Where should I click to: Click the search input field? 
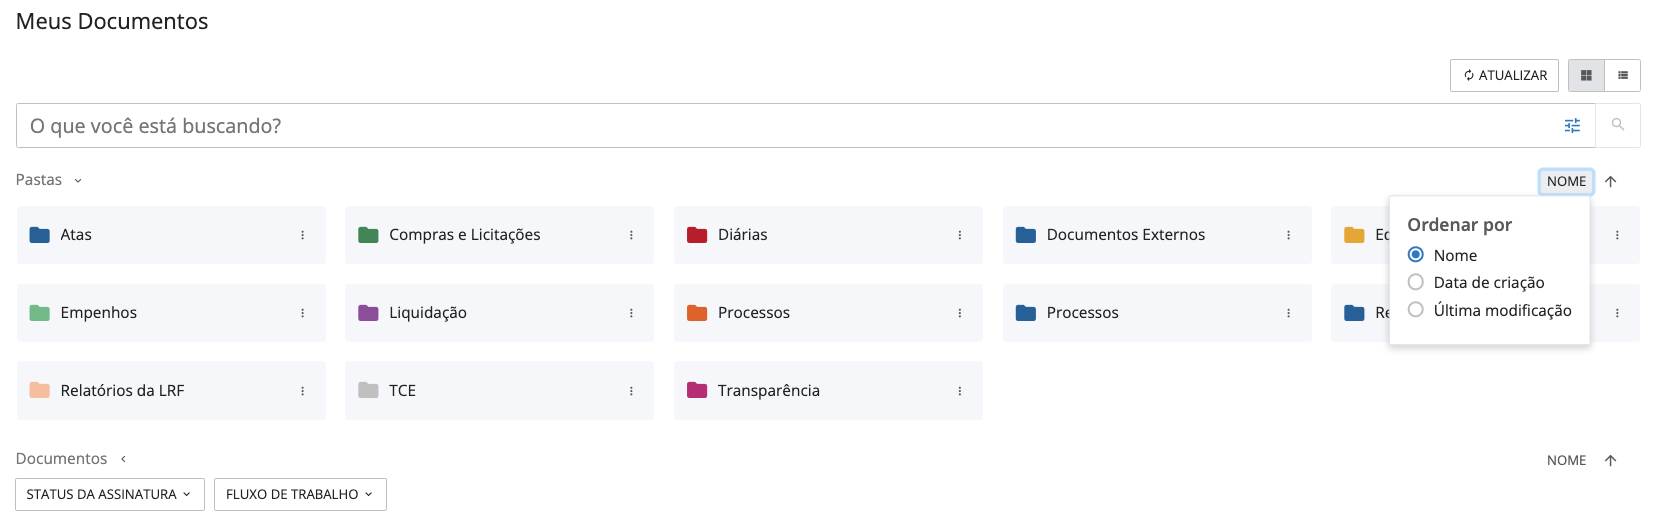click(780, 126)
